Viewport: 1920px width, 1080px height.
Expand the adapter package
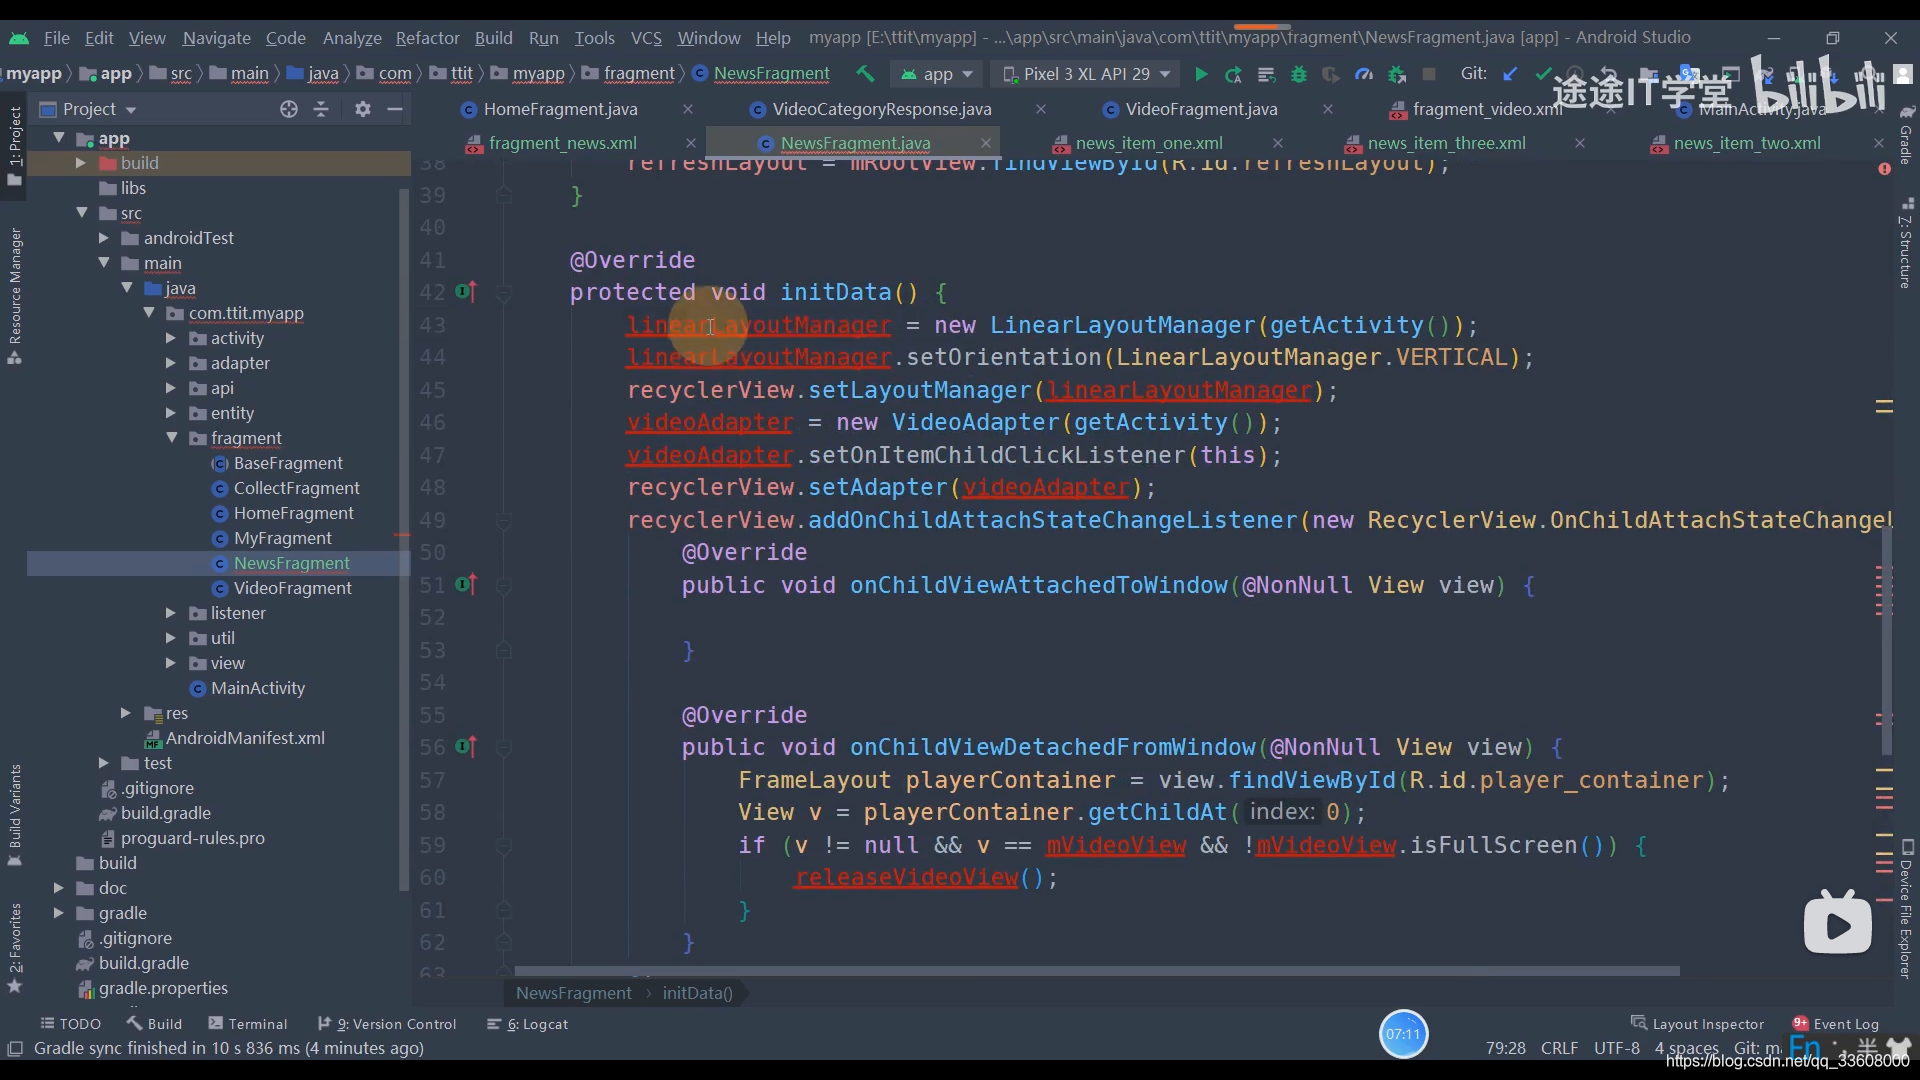171,363
